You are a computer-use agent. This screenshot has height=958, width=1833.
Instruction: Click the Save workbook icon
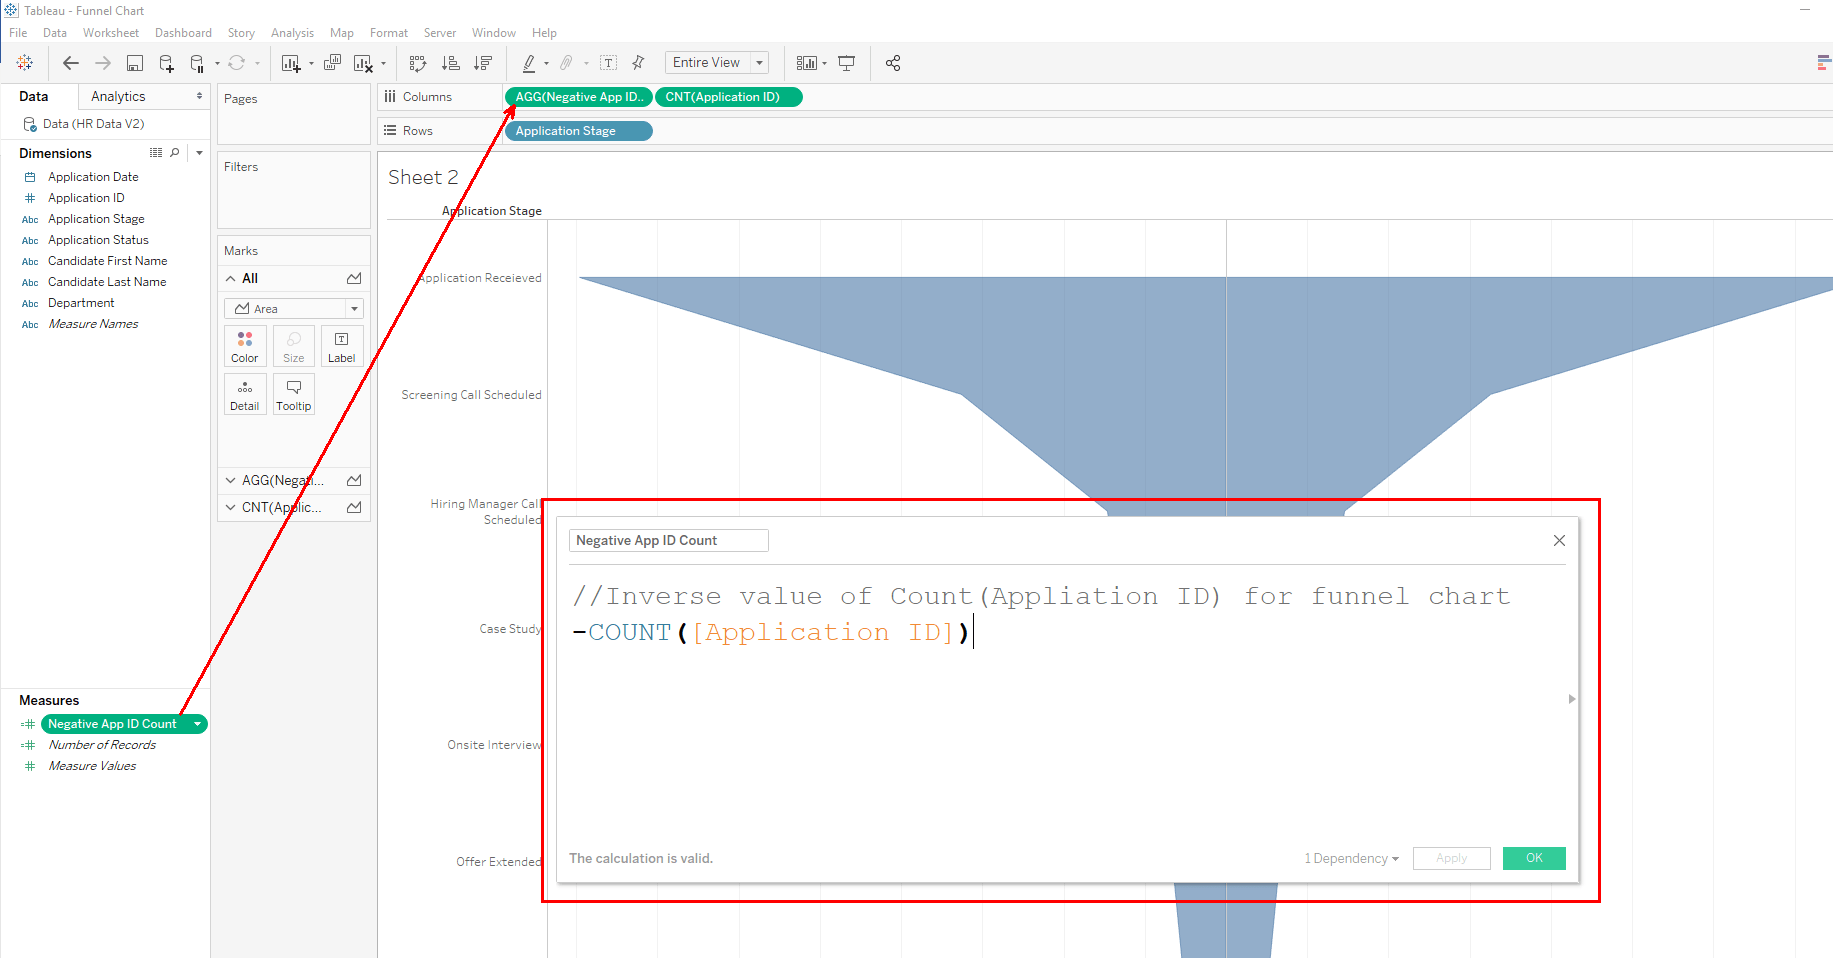[134, 62]
